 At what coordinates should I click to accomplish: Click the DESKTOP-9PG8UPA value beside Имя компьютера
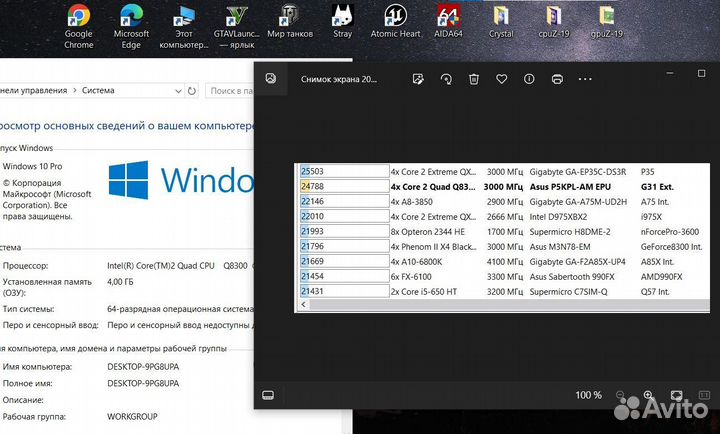coord(143,367)
